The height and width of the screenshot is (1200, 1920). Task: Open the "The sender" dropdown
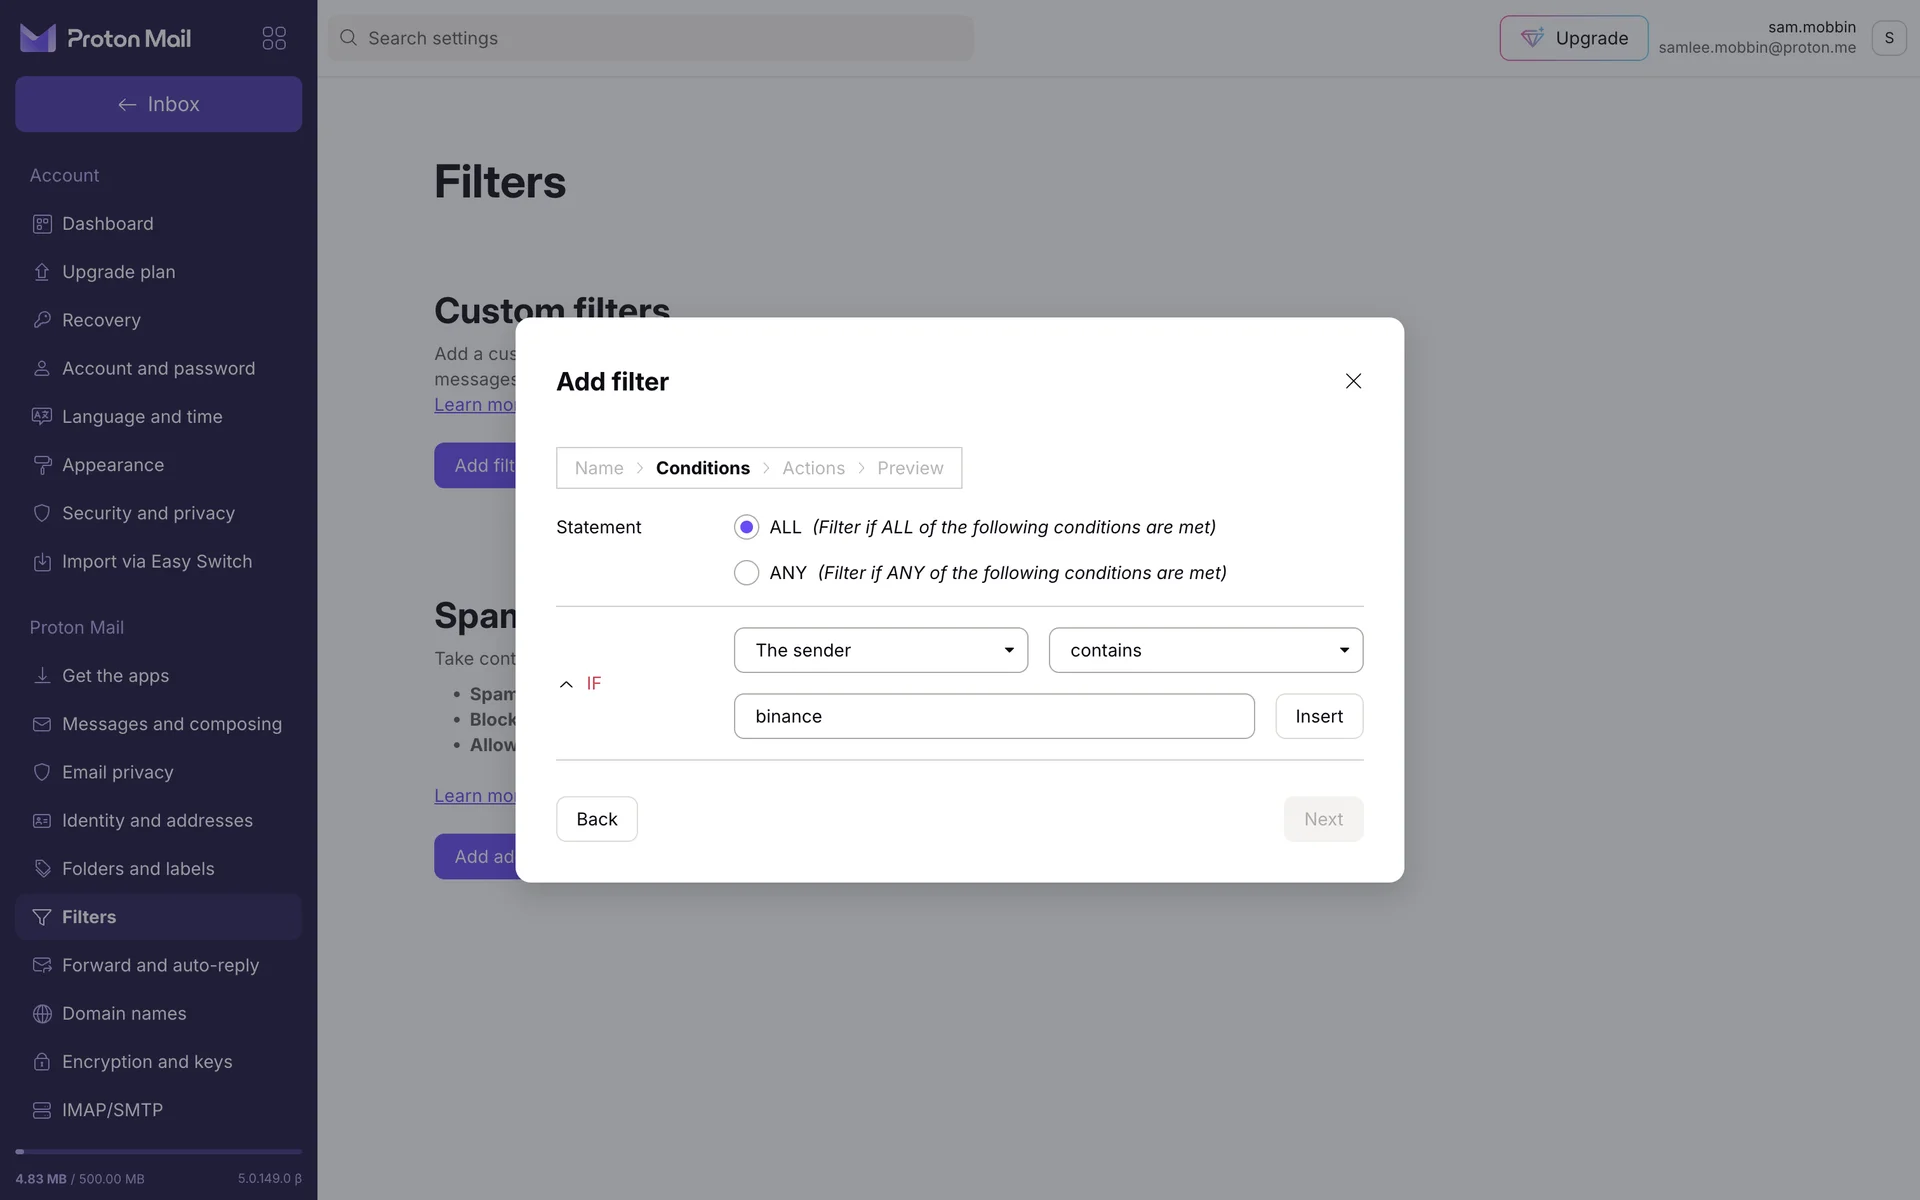(880, 650)
